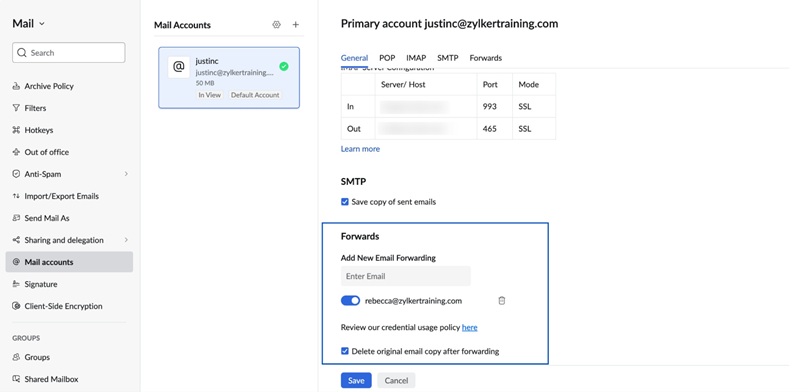Click the Save button
This screenshot has width=811, height=392.
pyautogui.click(x=356, y=381)
